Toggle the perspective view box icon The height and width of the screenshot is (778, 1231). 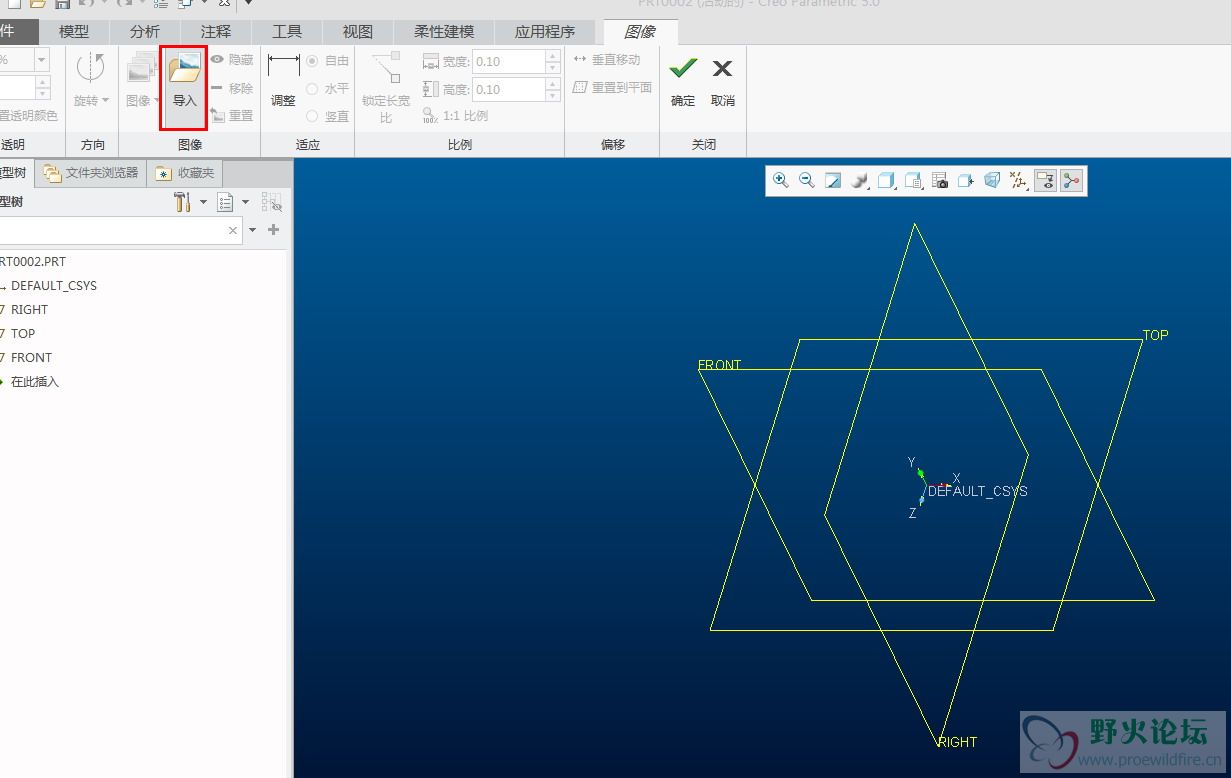[992, 181]
